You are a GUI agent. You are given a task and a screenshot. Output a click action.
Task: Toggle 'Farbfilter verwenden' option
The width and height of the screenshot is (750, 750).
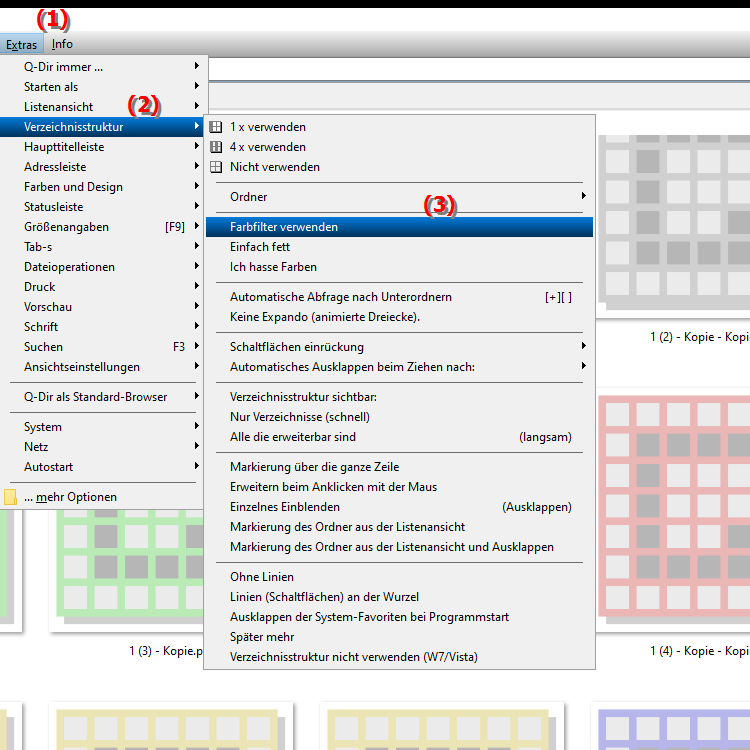pyautogui.click(x=399, y=227)
